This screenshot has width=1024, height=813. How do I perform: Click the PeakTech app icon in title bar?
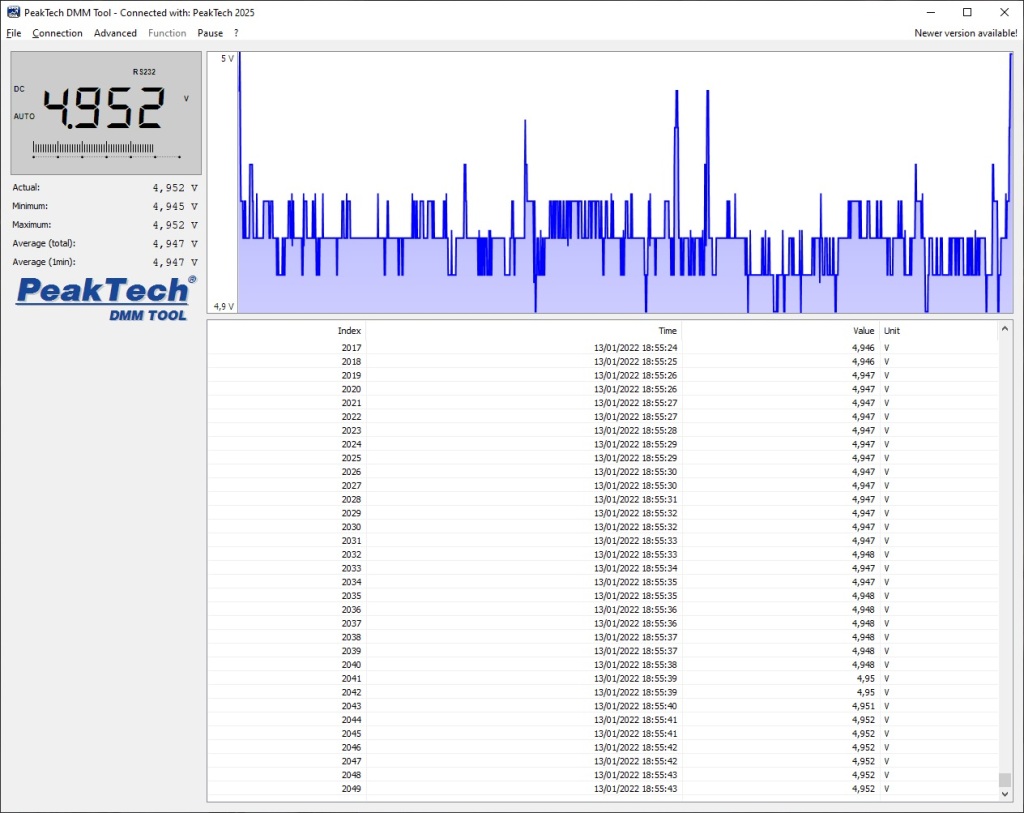pyautogui.click(x=13, y=12)
